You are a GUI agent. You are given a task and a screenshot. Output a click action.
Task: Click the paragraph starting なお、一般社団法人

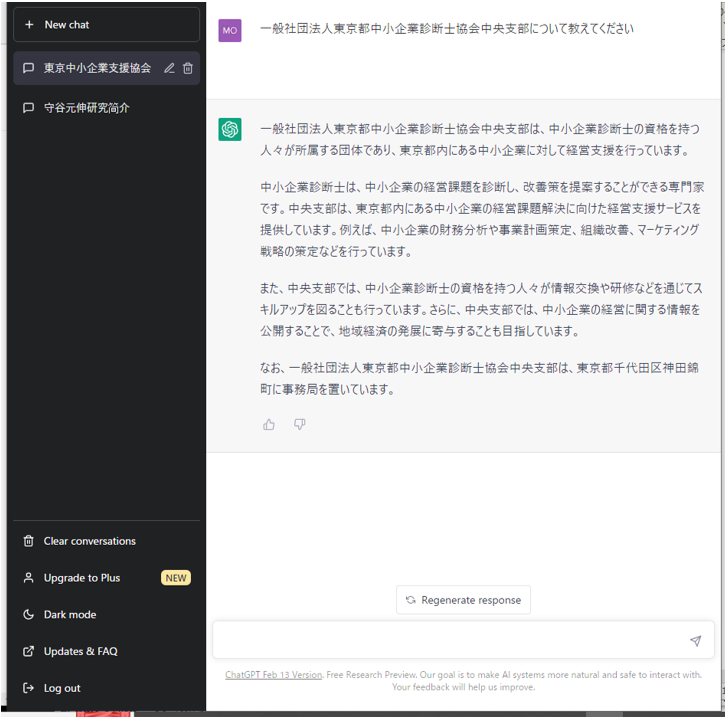click(479, 379)
